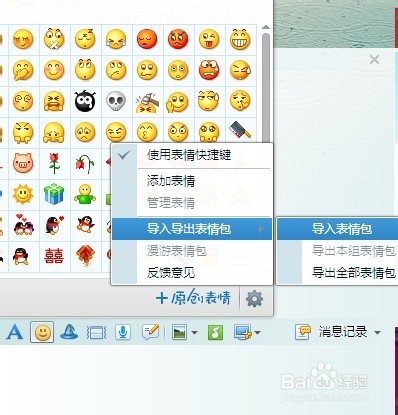Select 添加表情 menu entry
The image size is (398, 415).
[x=192, y=181]
